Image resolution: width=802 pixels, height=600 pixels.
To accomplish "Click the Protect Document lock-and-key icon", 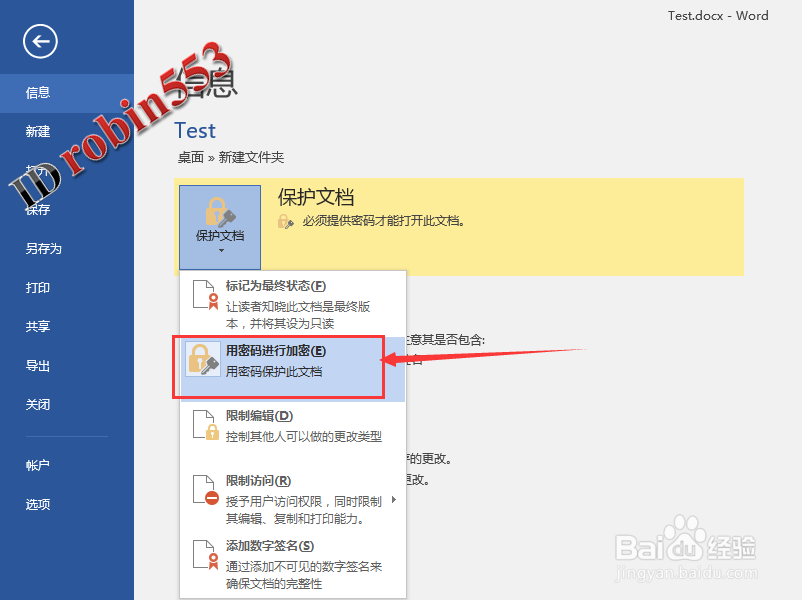I will pos(219,212).
